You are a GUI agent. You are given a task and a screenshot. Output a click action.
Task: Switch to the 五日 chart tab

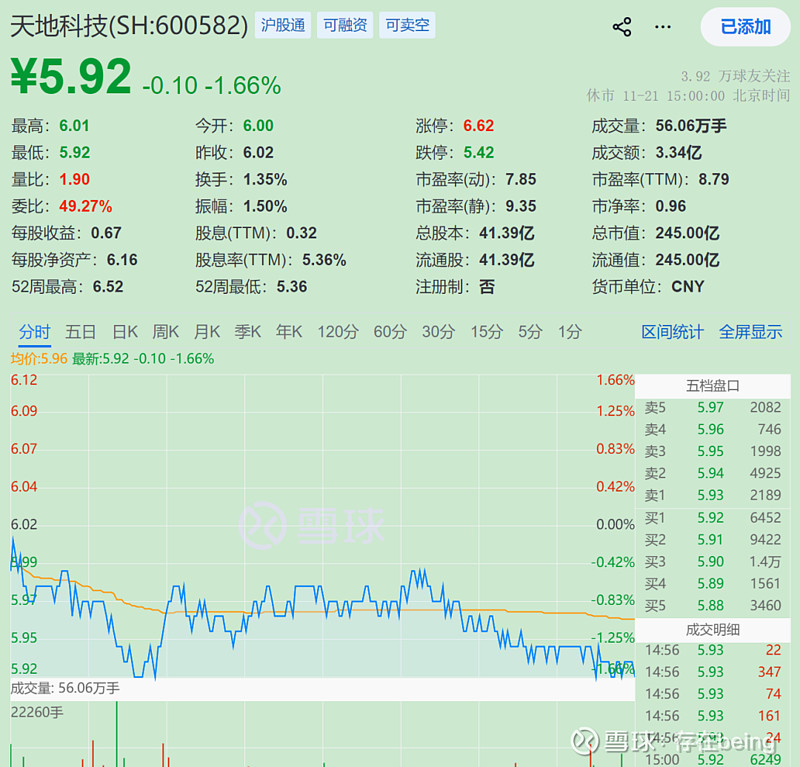pyautogui.click(x=80, y=332)
